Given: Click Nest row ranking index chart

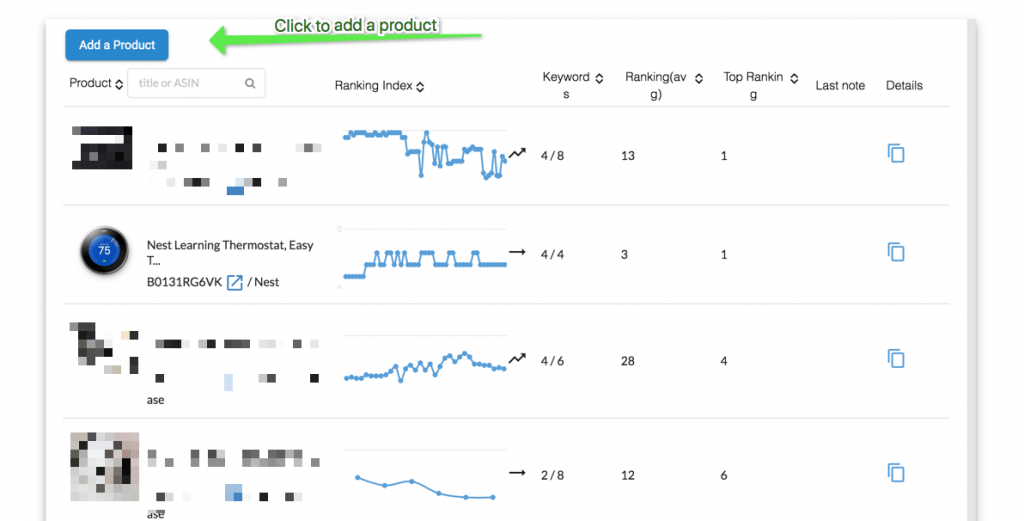Looking at the screenshot, I should pos(424,258).
